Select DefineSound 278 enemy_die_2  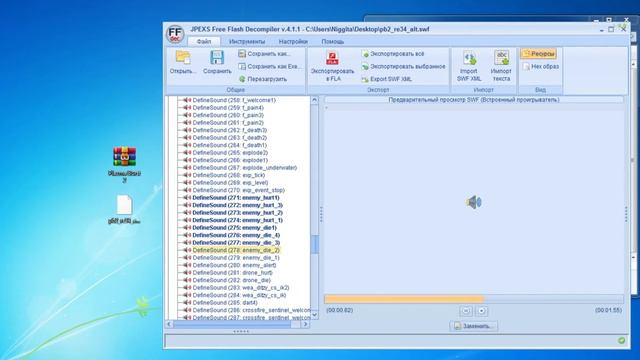coord(236,250)
